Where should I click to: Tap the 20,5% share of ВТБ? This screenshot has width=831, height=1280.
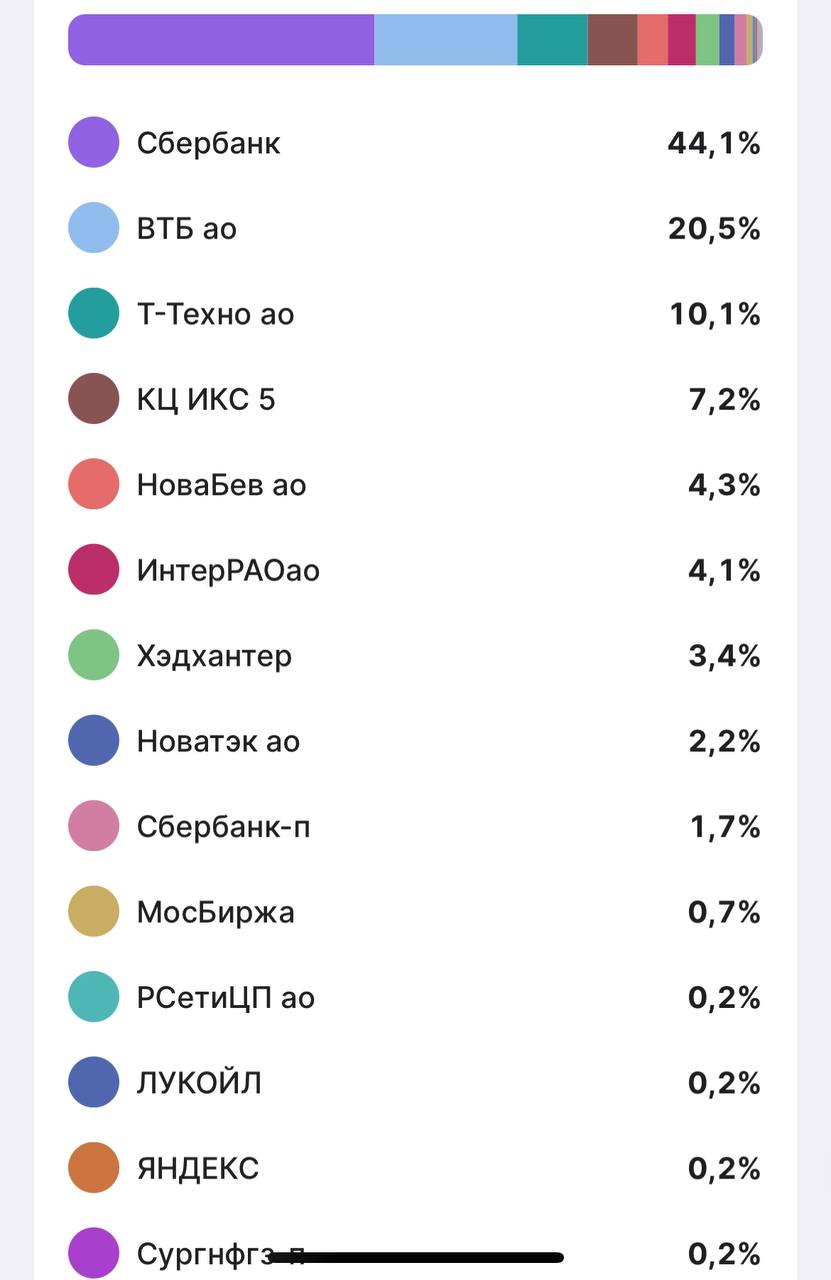[714, 228]
